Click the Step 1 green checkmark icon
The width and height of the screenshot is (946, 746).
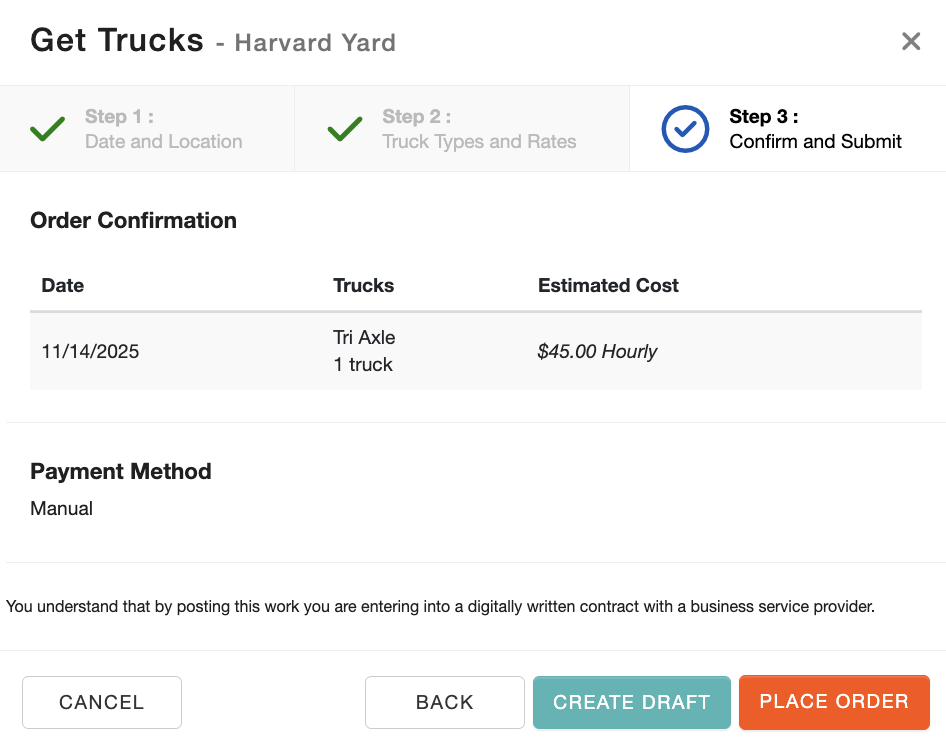(47, 129)
